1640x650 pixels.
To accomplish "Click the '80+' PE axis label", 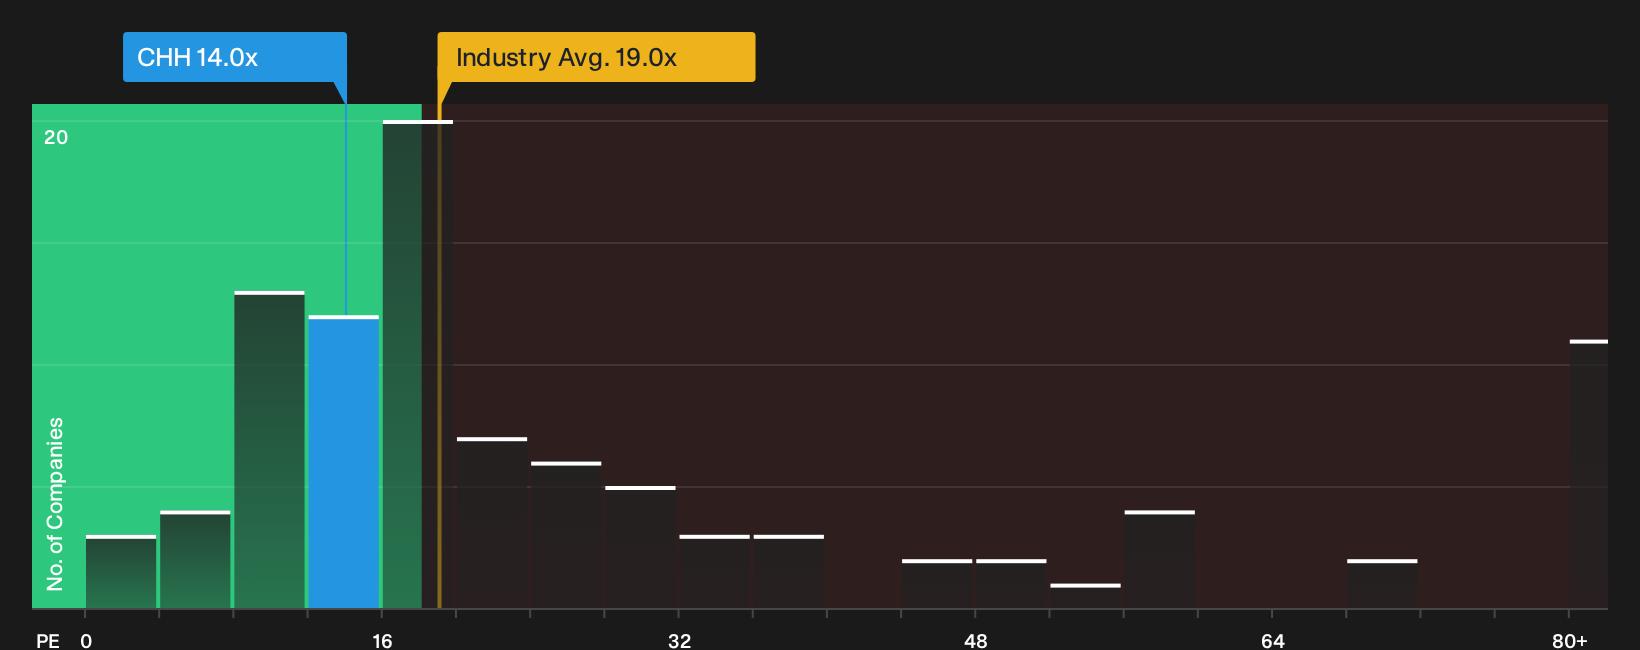I will (x=1570, y=640).
